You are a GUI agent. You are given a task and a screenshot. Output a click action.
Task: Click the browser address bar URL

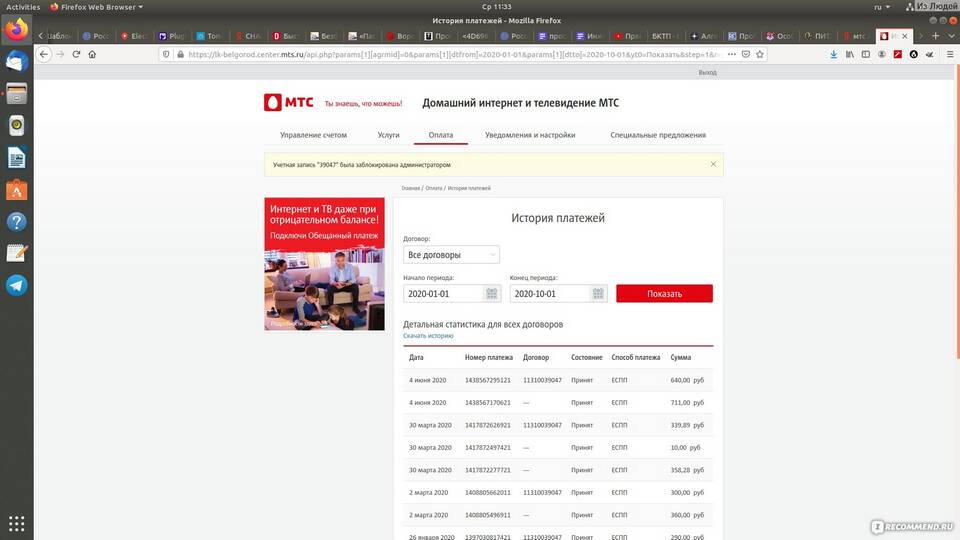(453, 54)
